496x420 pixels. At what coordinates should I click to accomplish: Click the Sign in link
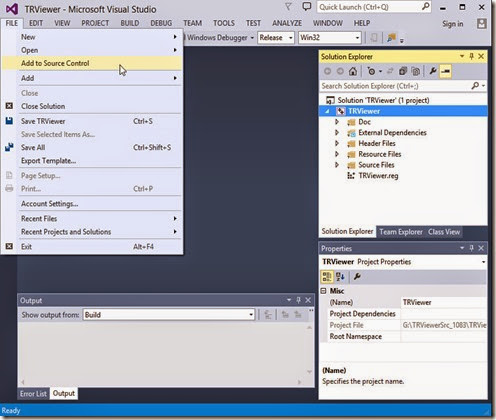(x=452, y=24)
